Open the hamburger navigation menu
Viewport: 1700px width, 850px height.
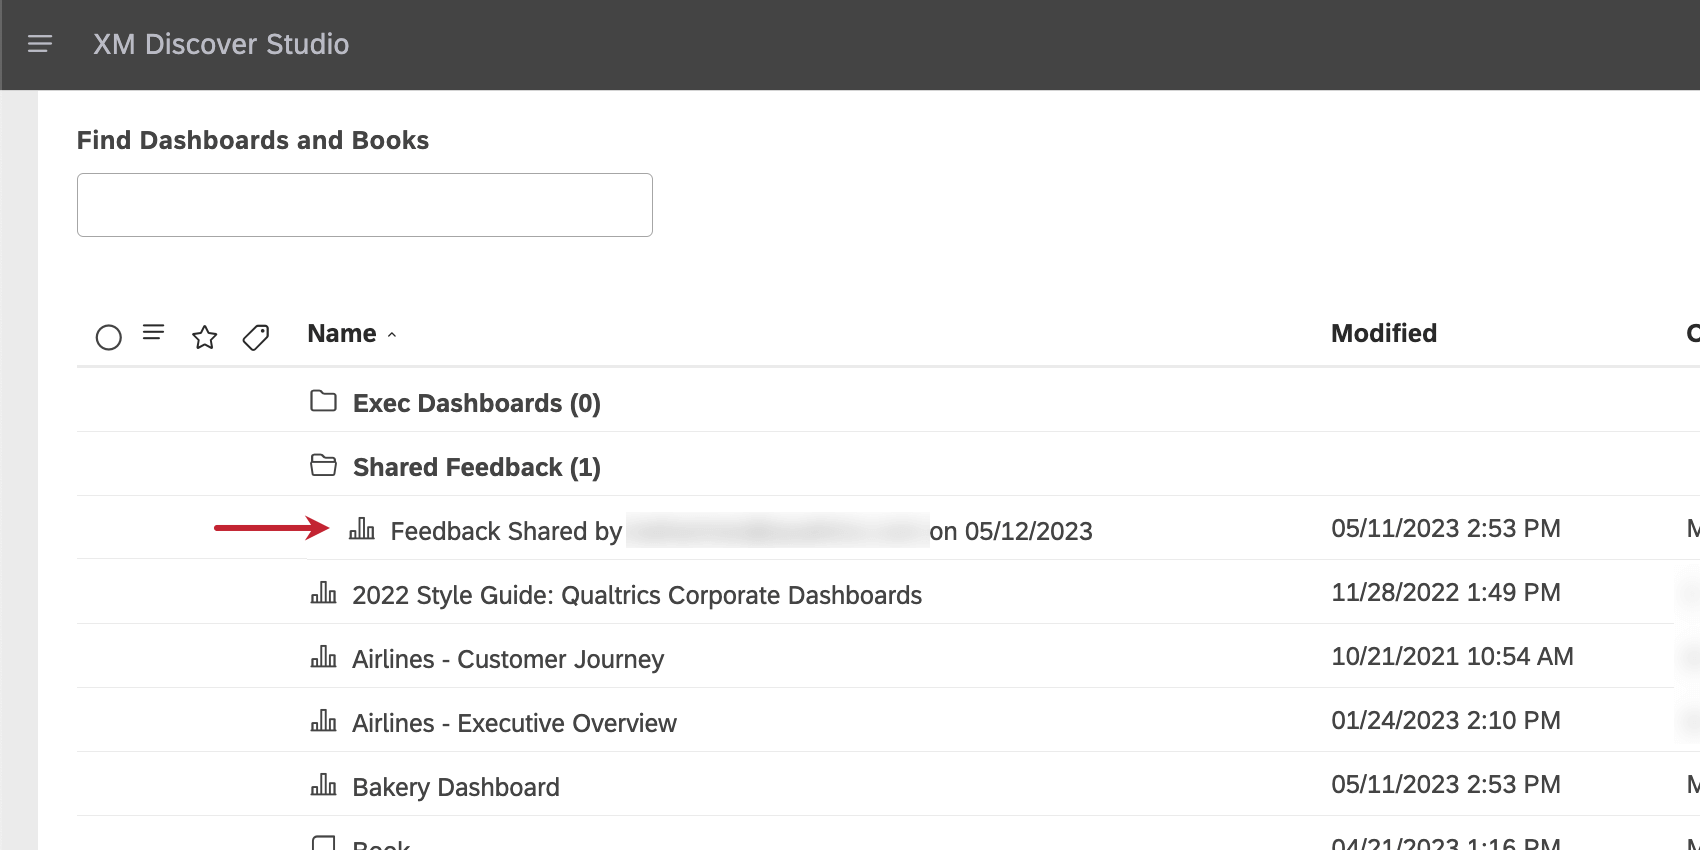pyautogui.click(x=40, y=44)
